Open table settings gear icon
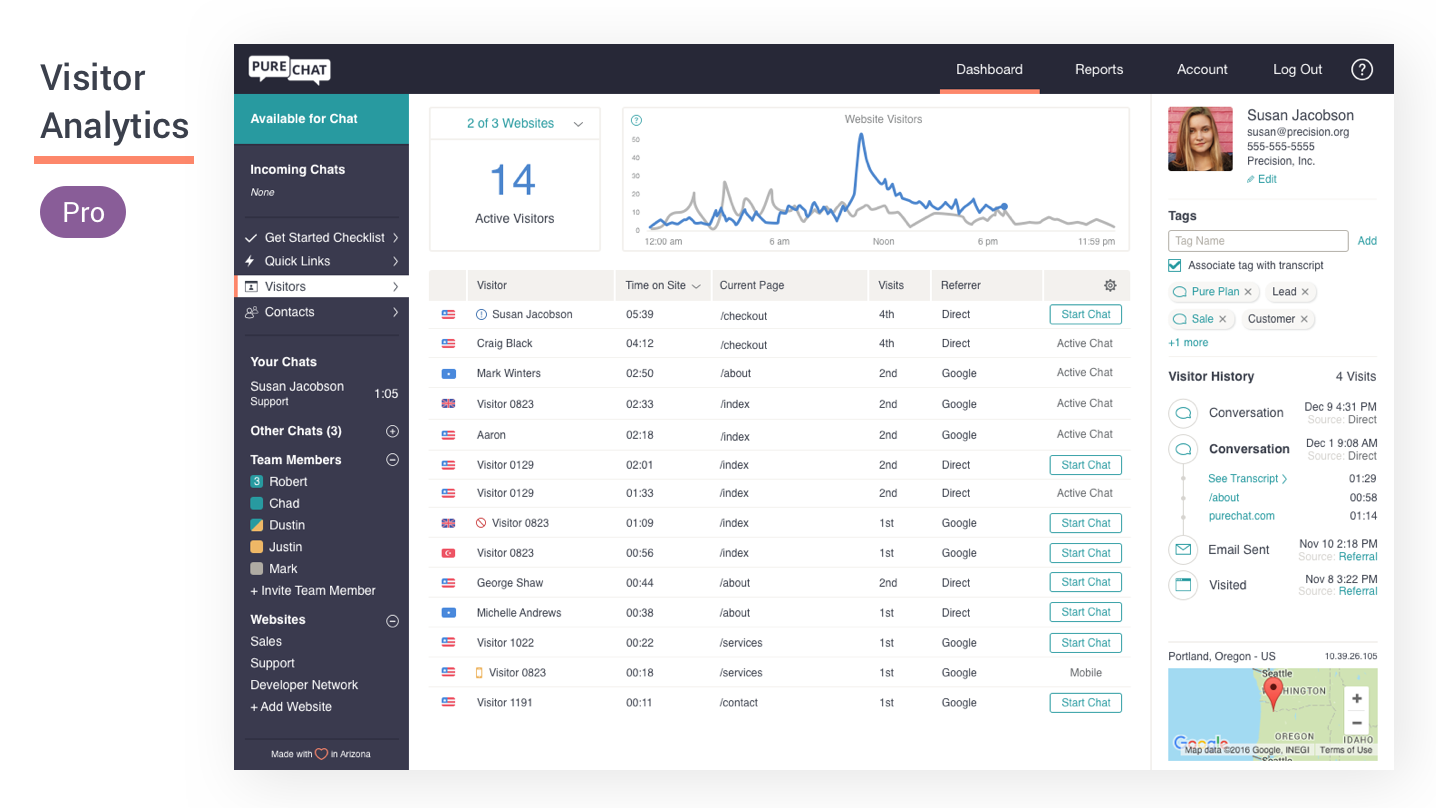Viewport: 1436px width, 808px height. point(1110,286)
